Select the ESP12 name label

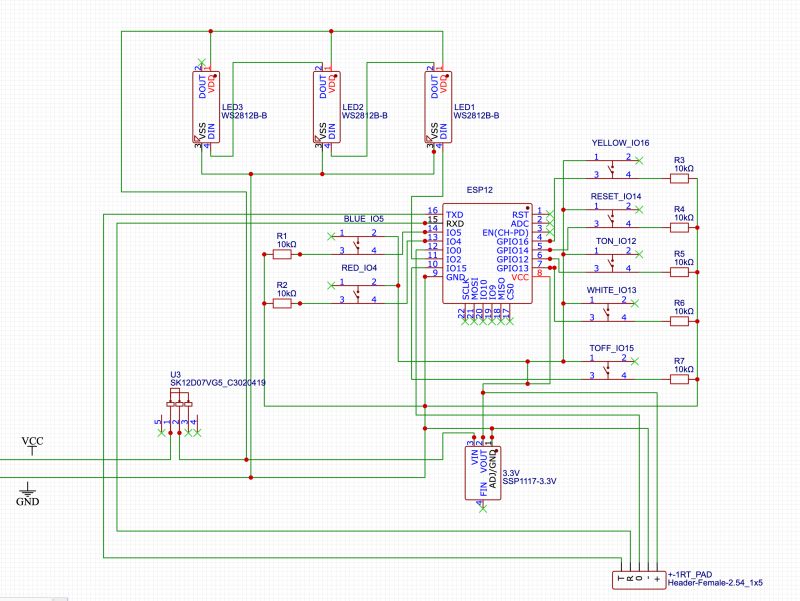coord(480,190)
